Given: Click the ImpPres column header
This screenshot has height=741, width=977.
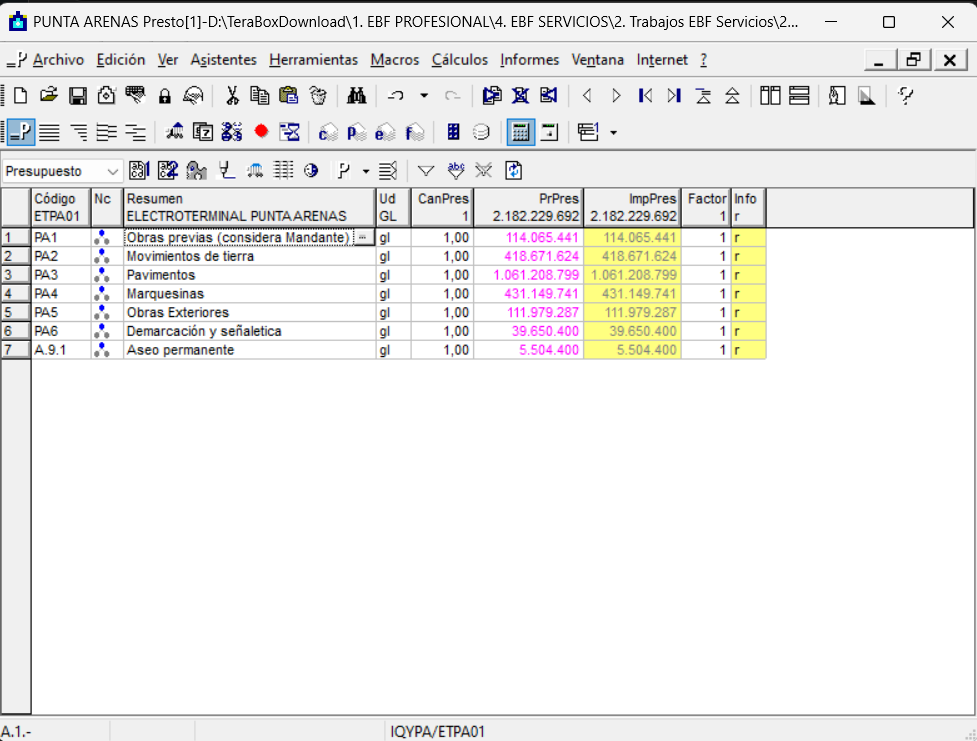Looking at the screenshot, I should click(x=632, y=208).
